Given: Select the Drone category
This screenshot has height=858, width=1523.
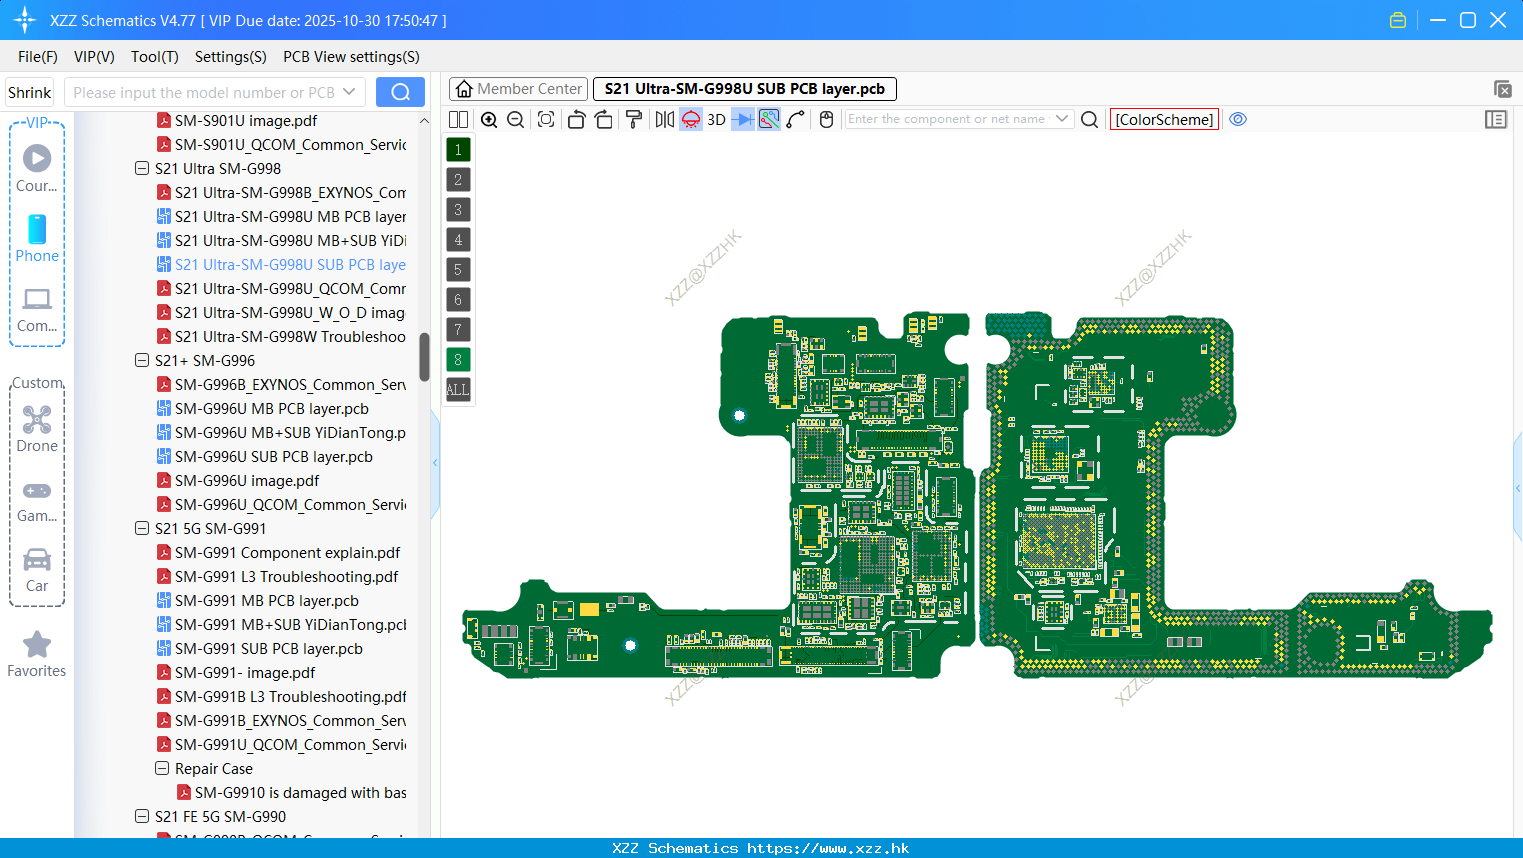Looking at the screenshot, I should [x=37, y=429].
